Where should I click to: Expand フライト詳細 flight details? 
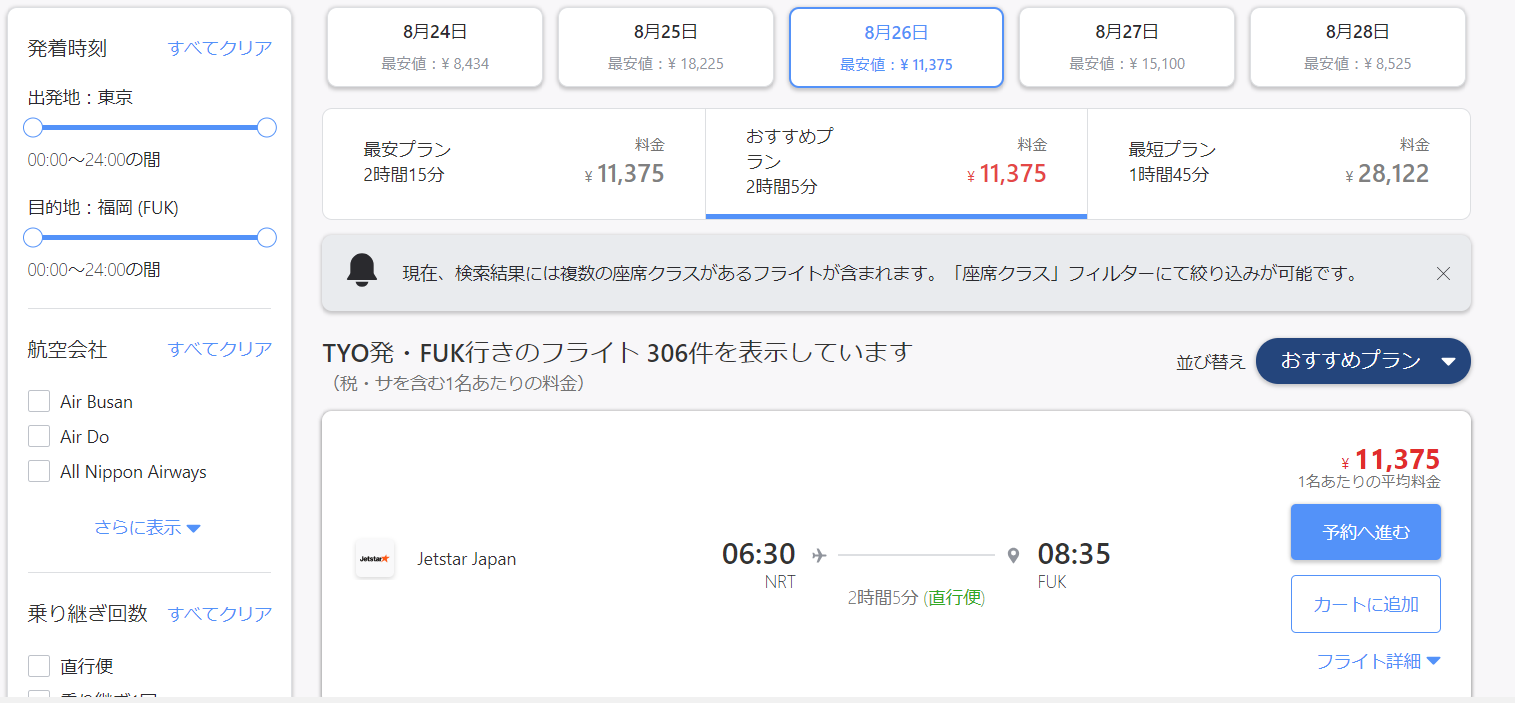pyautogui.click(x=1378, y=661)
